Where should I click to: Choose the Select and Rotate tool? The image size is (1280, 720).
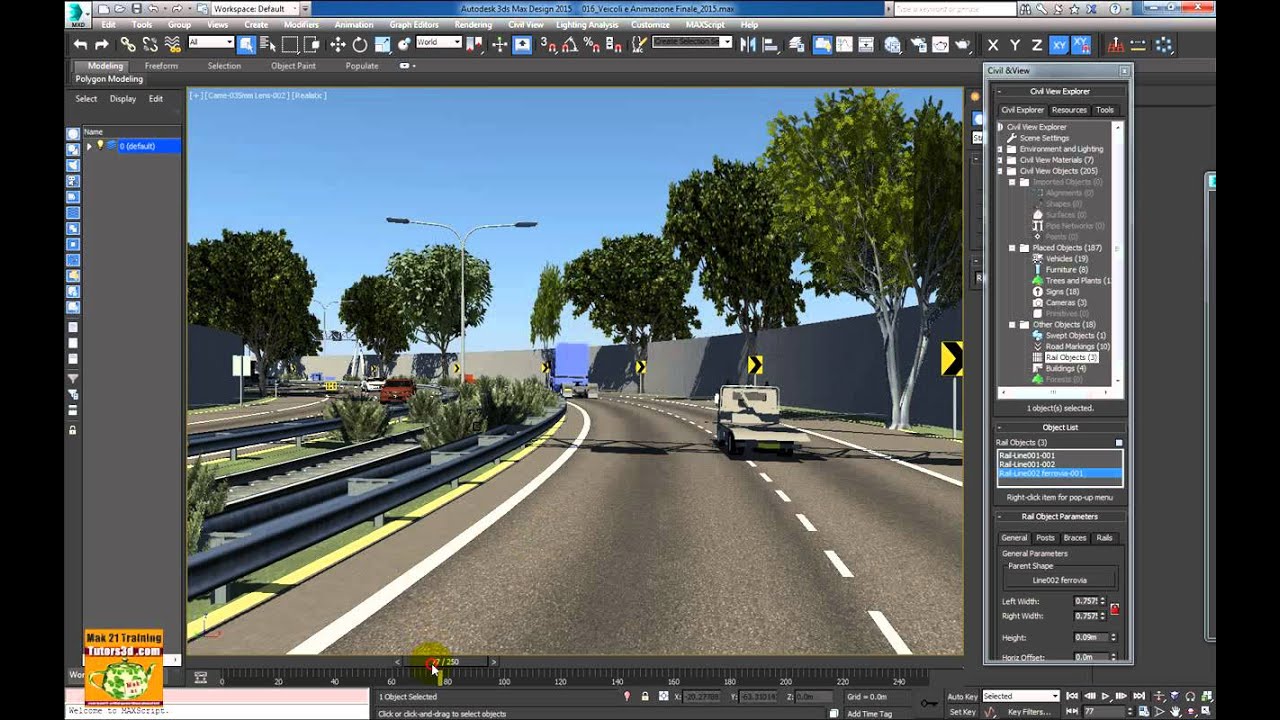(x=360, y=44)
